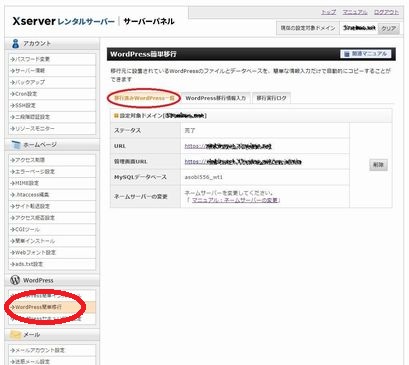Click the トップ link in header
409x365 pixels.
328,12
